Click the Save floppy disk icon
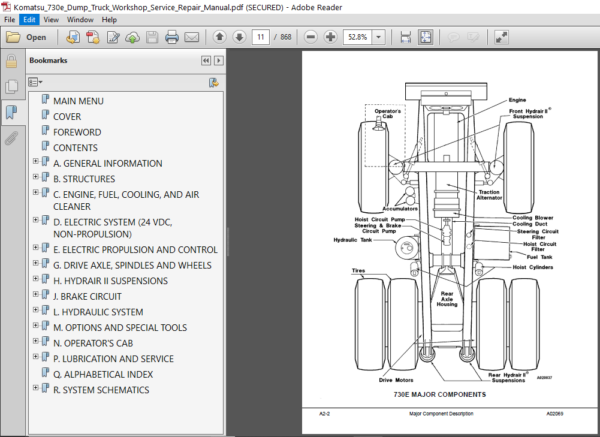Viewport: 600px width, 437px height. coord(152,37)
